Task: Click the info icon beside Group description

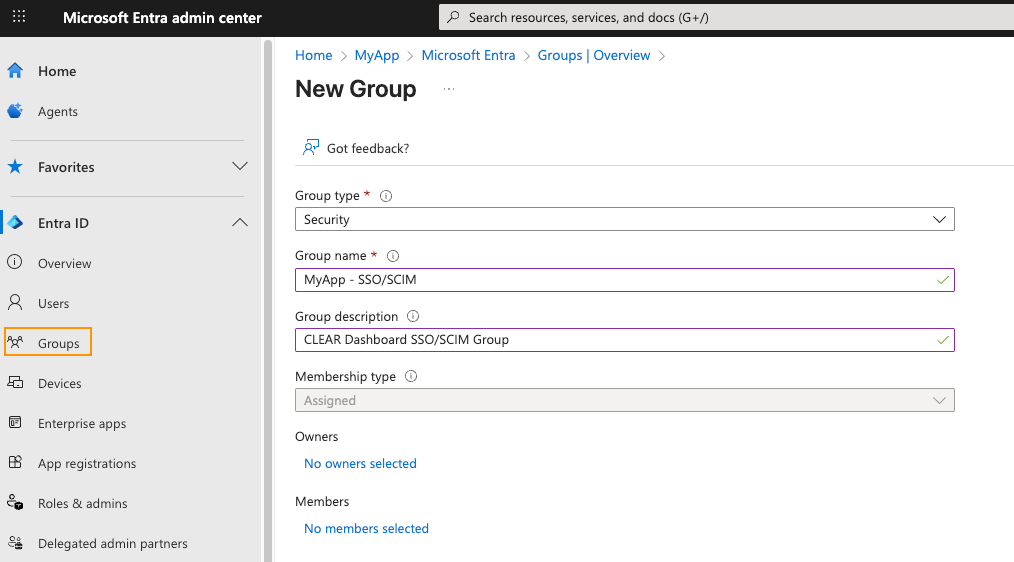Action: pyautogui.click(x=413, y=316)
